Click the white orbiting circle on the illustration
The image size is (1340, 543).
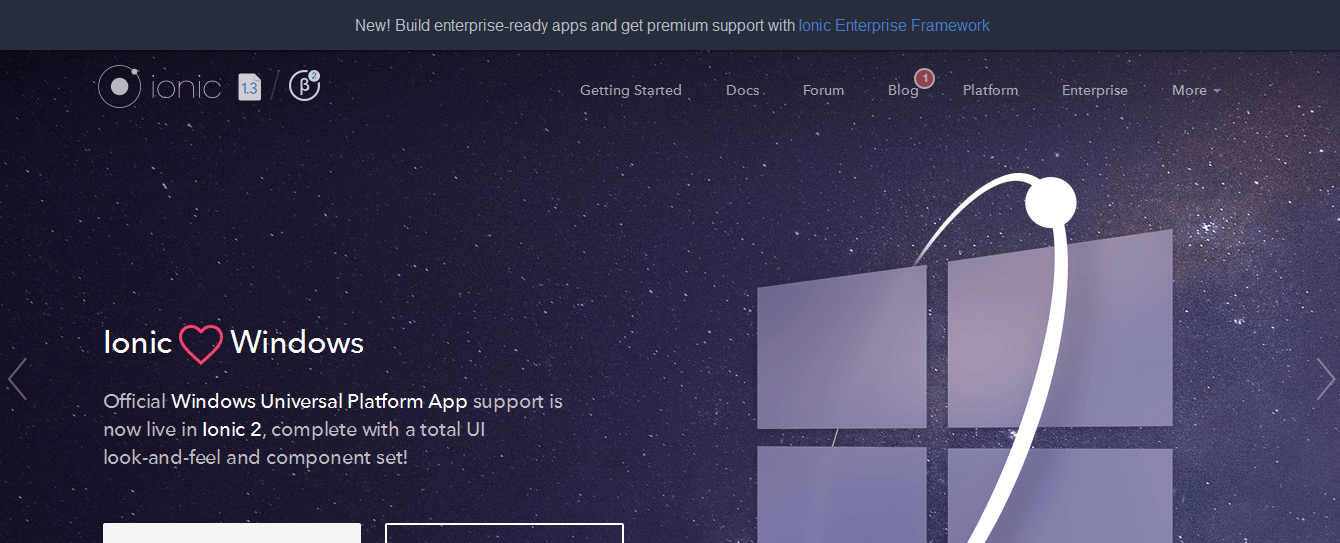[x=1051, y=202]
